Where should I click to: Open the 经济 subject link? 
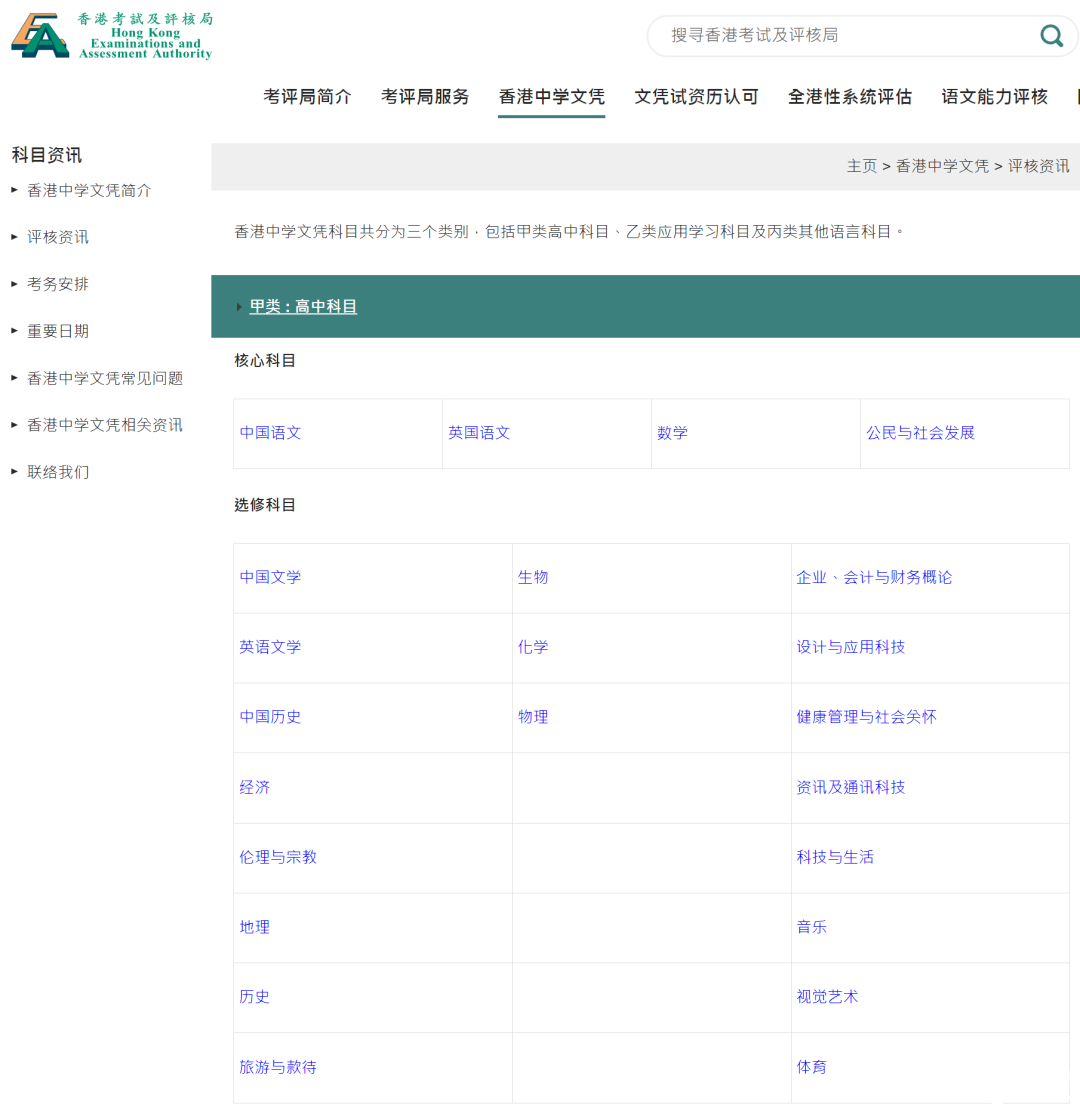pos(255,787)
